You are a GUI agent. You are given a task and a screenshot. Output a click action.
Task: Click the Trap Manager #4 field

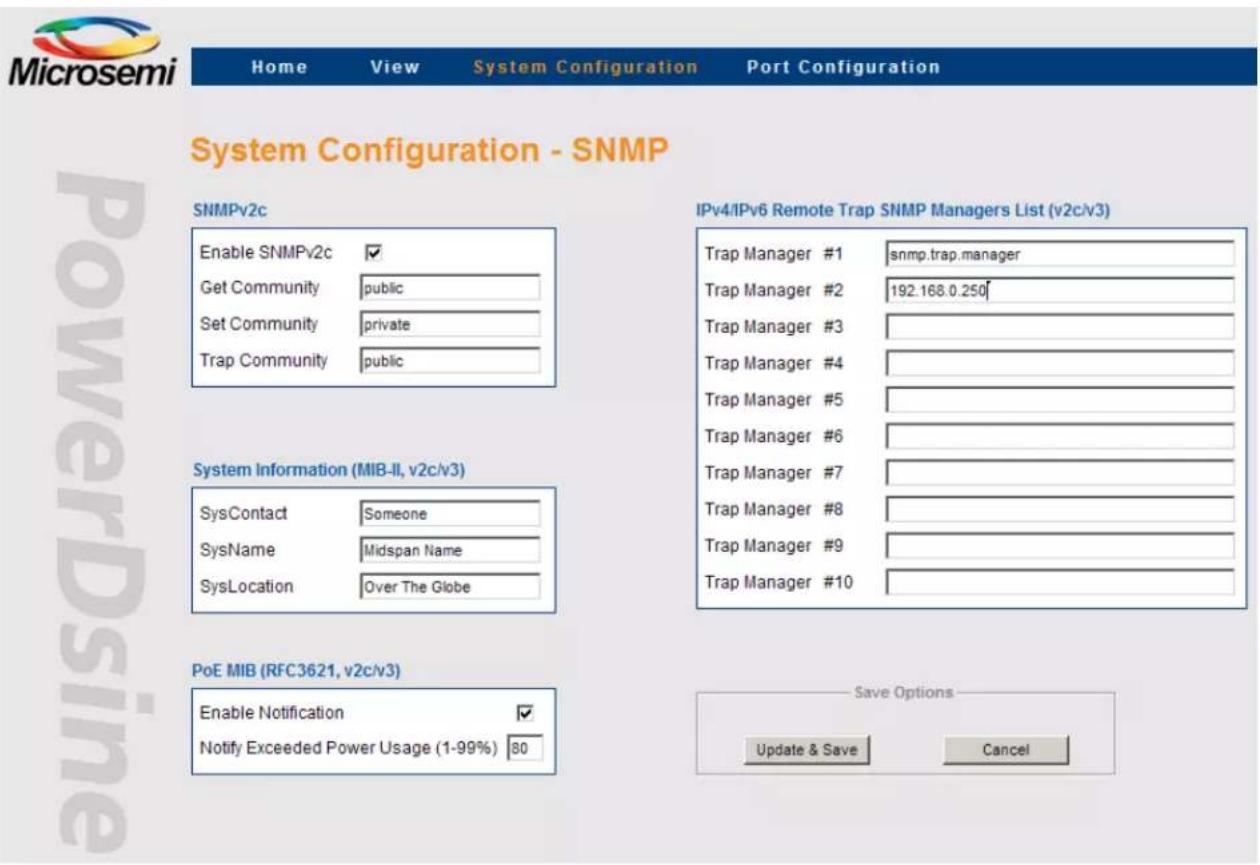coord(1060,363)
